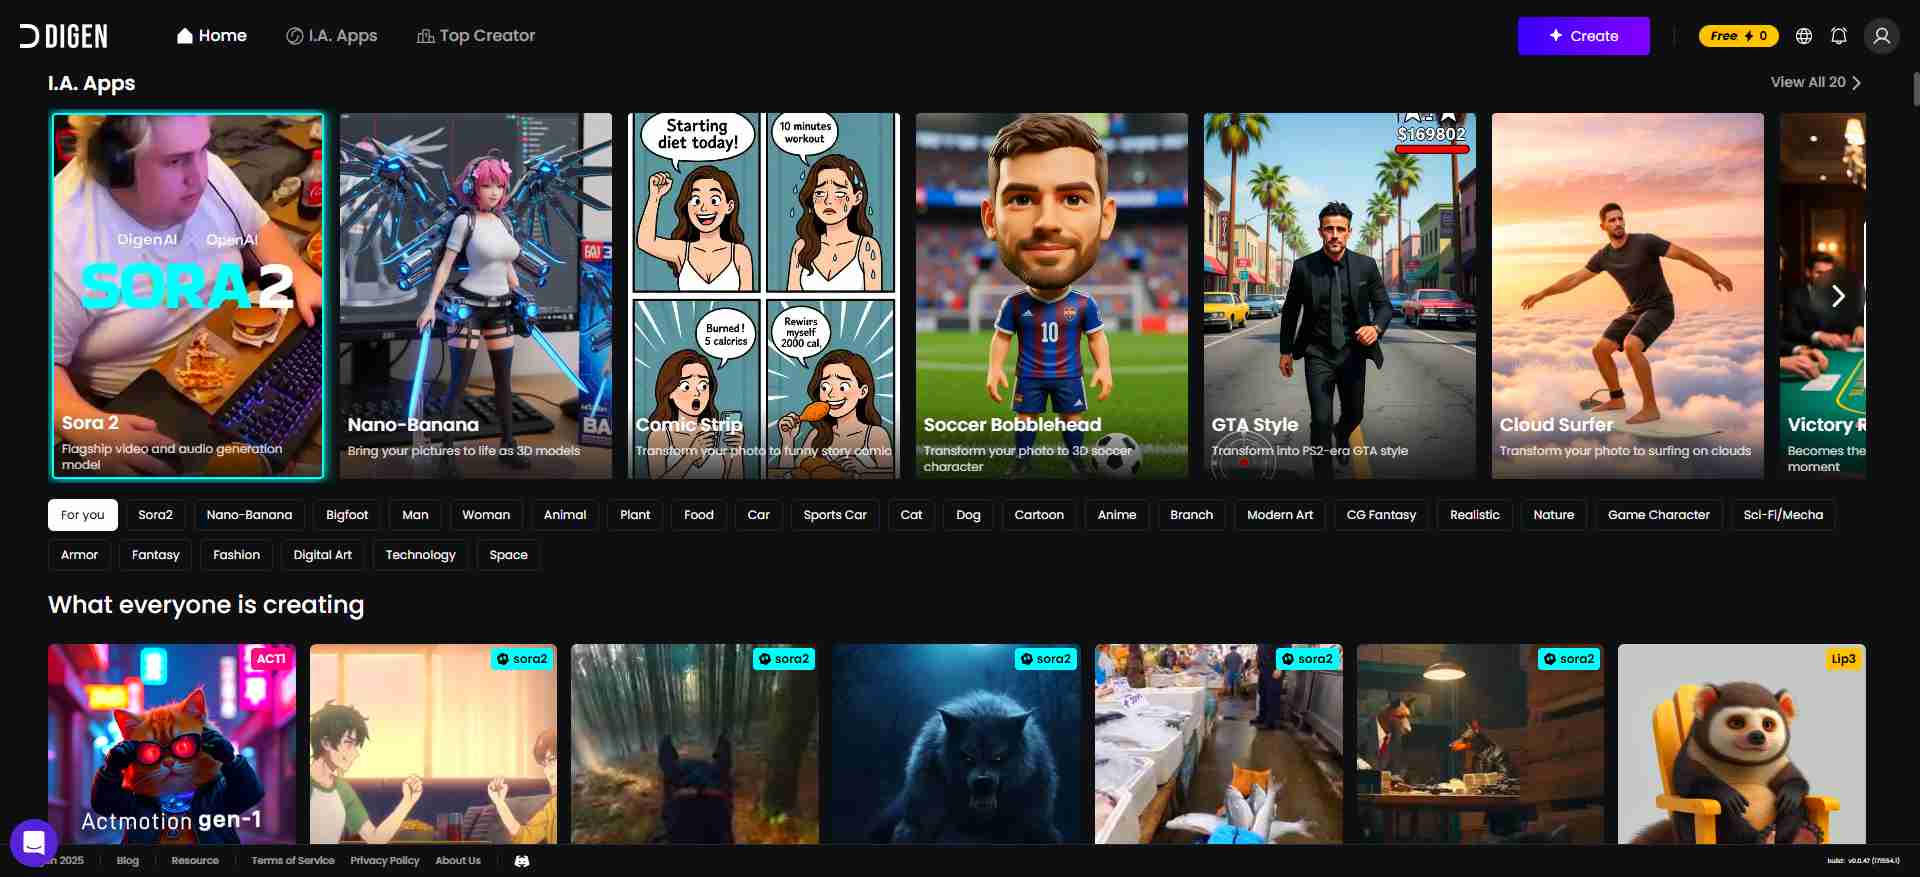This screenshot has width=1920, height=877.
Task: Click the DIGEN logo
Action: click(x=64, y=36)
